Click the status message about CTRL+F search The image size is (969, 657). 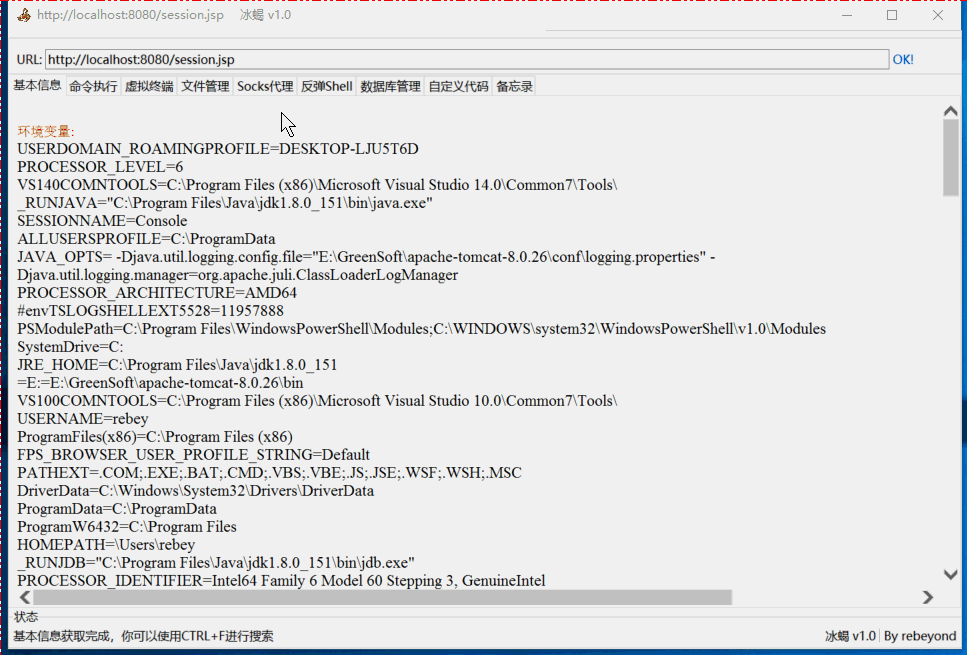tap(143, 636)
